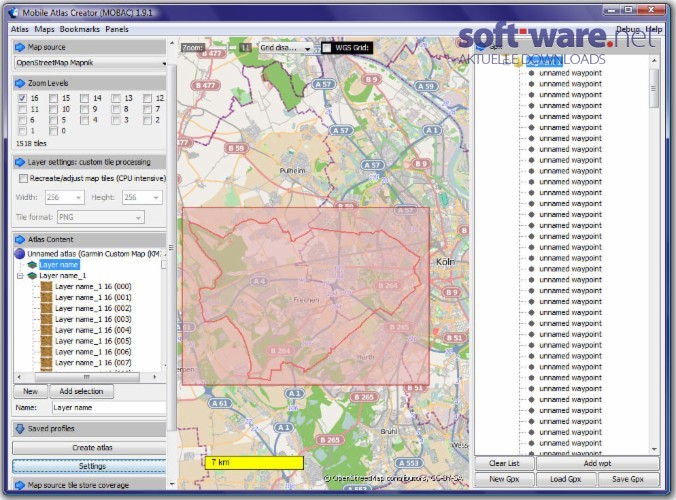Click the layer icon beside Layer name_1
The image size is (676, 500).
[x=32, y=275]
